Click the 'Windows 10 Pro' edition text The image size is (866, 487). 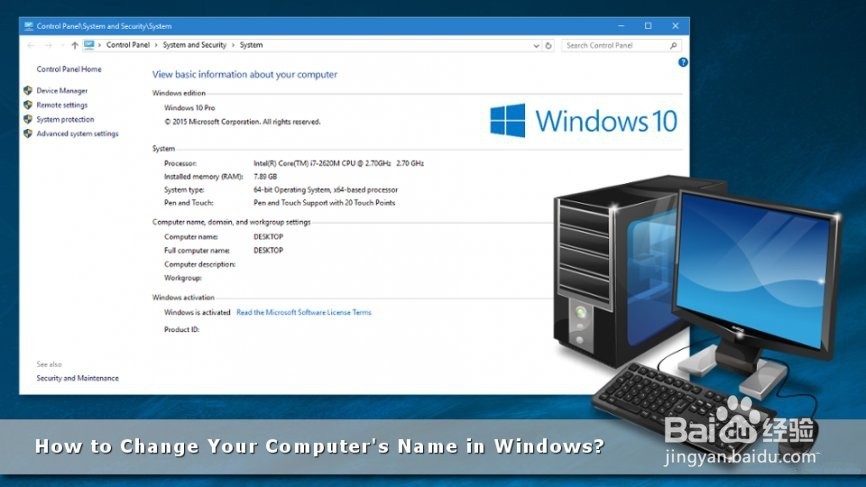coord(189,108)
